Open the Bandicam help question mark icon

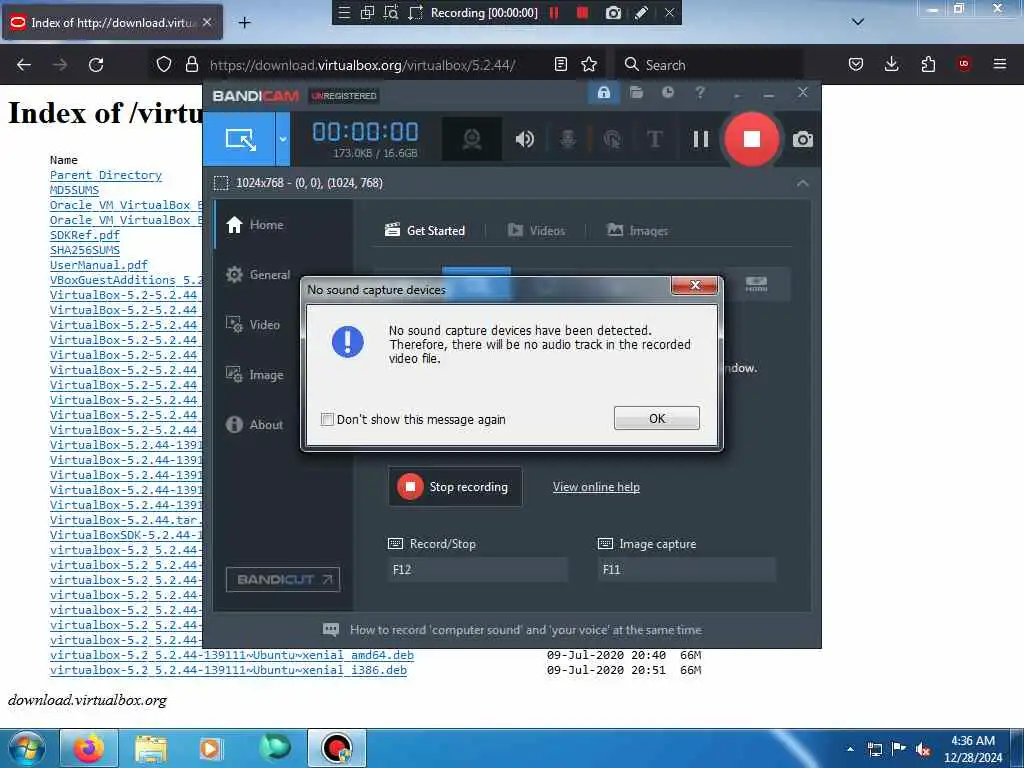pyautogui.click(x=699, y=93)
